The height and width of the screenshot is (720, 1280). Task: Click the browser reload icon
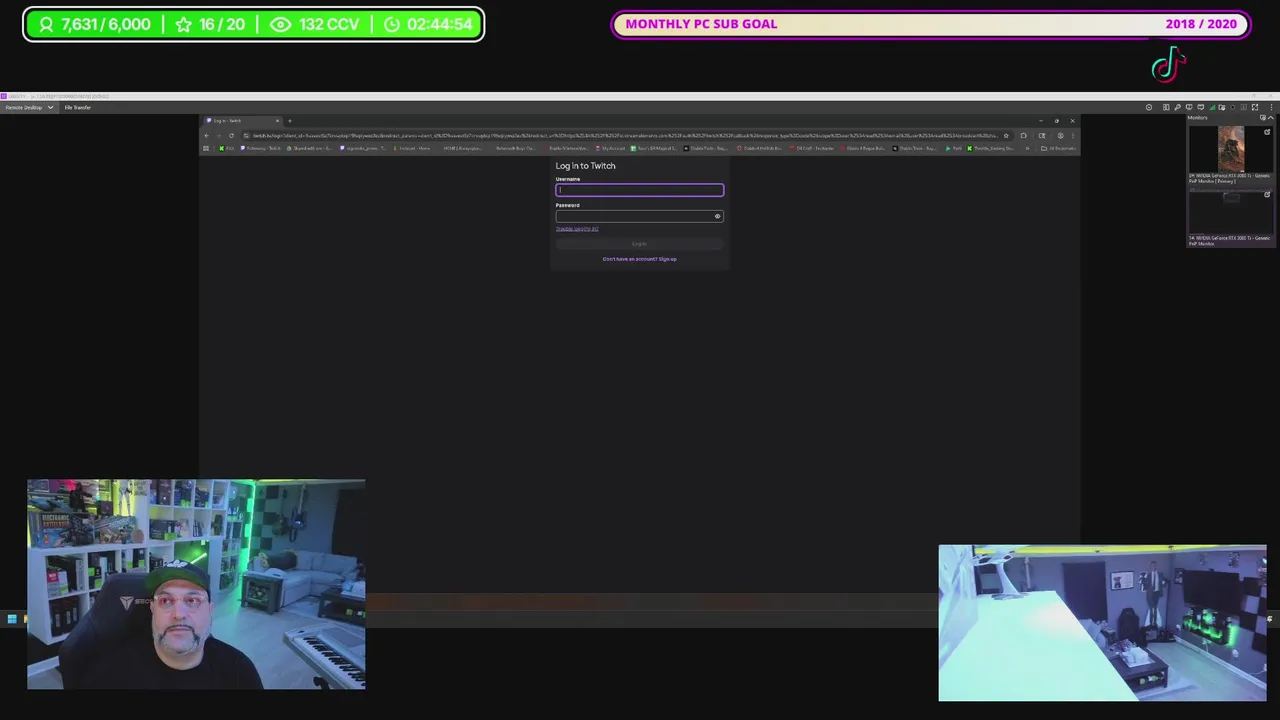(231, 135)
